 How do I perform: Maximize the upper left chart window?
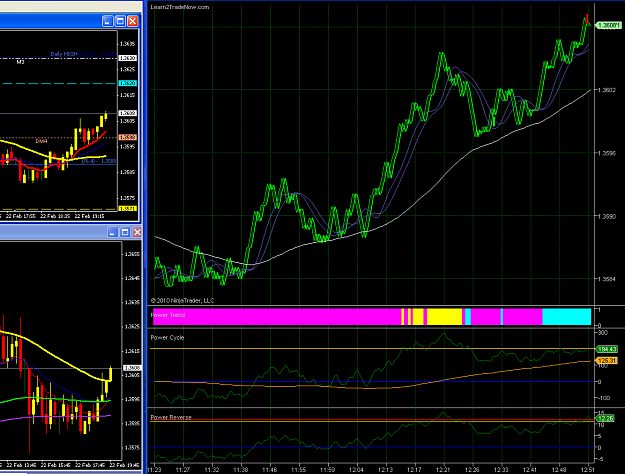120,21
